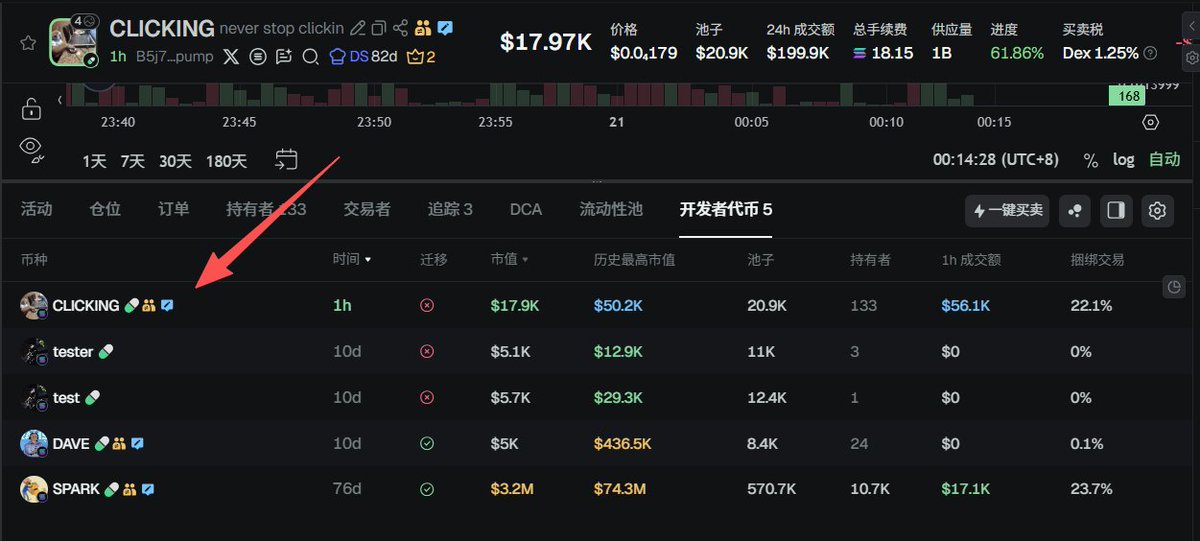
Task: Click the gold people icon in DAVE row
Action: tap(119, 443)
